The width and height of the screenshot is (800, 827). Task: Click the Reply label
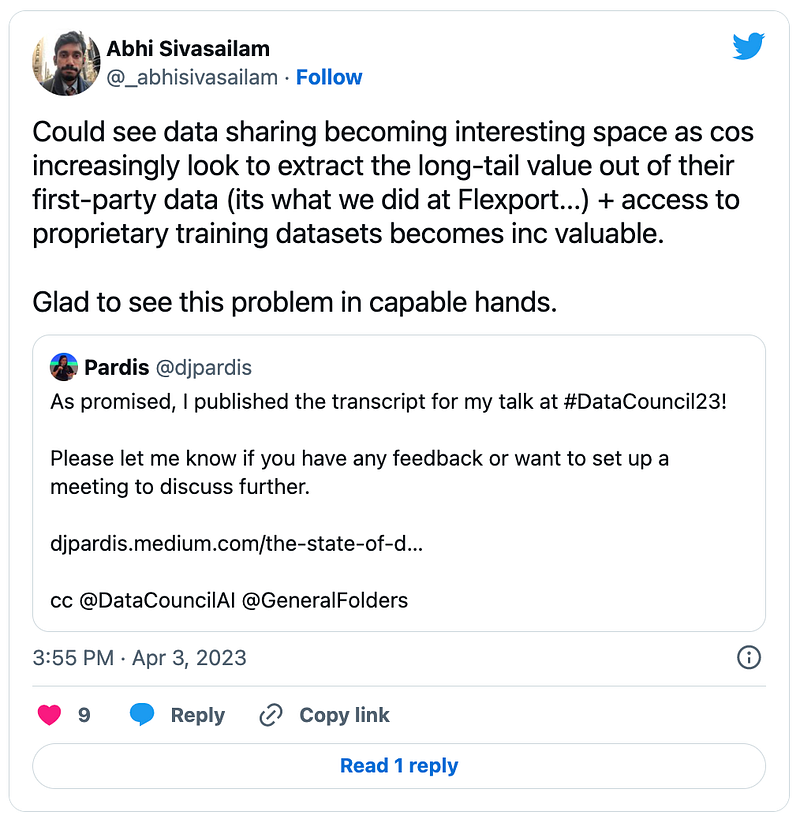[198, 715]
